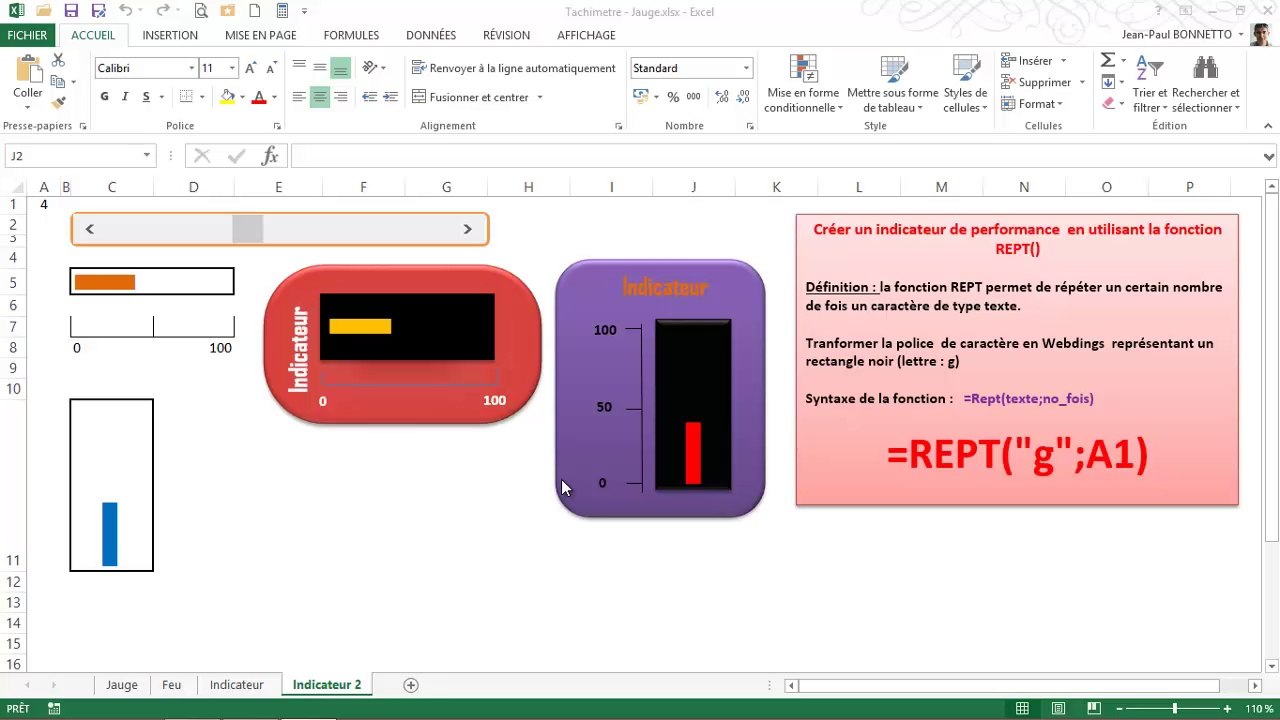
Task: Redo the last action
Action: coord(162,11)
